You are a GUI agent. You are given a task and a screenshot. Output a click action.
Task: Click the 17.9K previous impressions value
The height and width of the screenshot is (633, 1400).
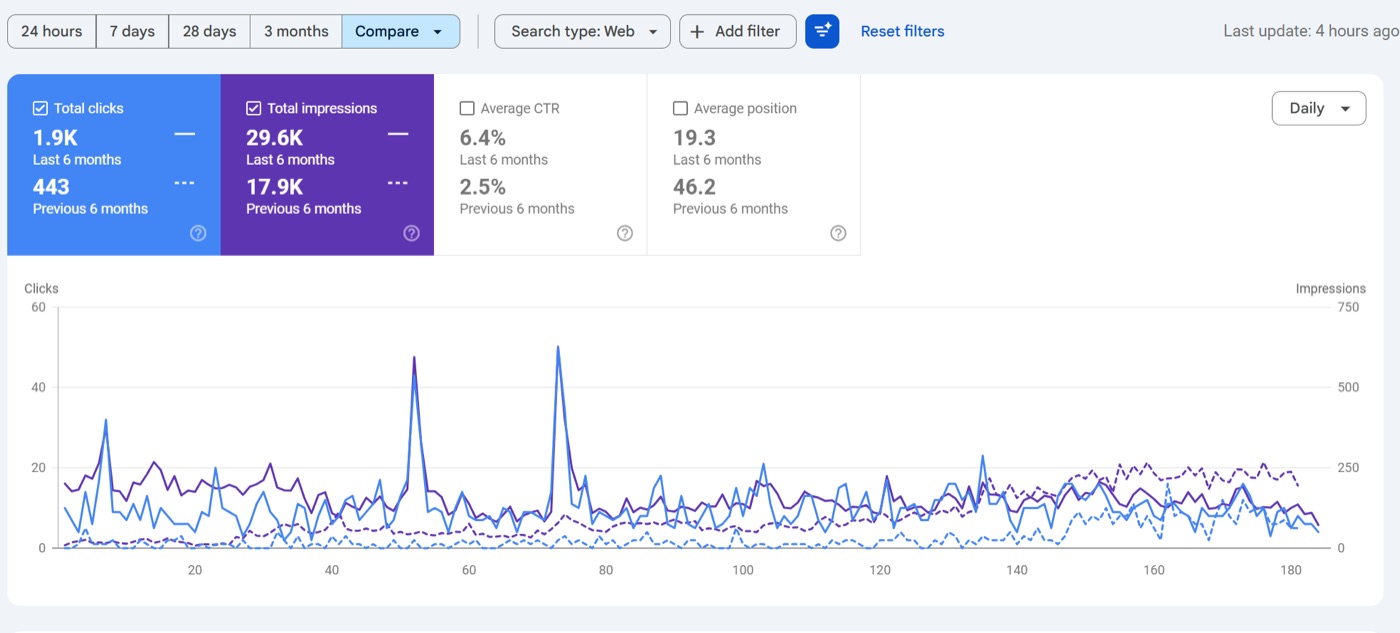coord(275,187)
